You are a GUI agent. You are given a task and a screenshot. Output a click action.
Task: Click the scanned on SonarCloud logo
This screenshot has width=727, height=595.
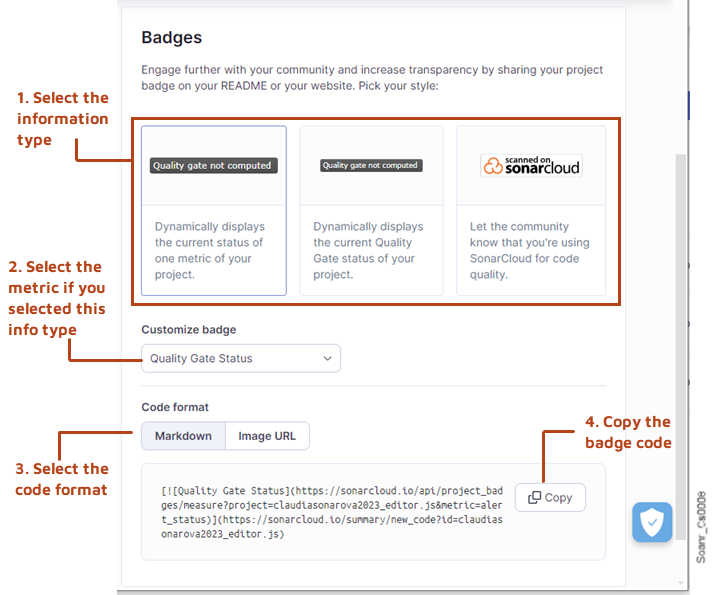click(x=531, y=165)
